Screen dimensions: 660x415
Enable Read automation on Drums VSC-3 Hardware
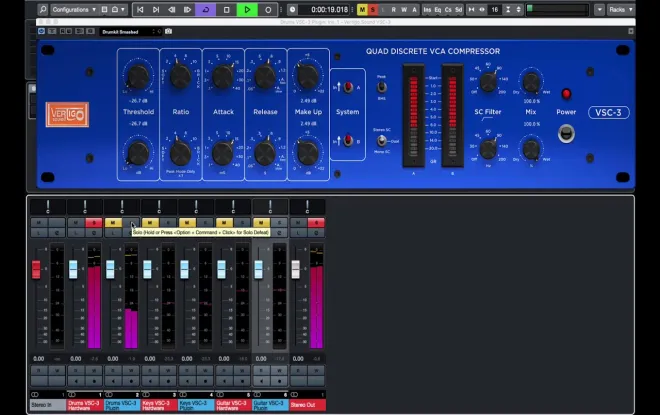coord(76,370)
